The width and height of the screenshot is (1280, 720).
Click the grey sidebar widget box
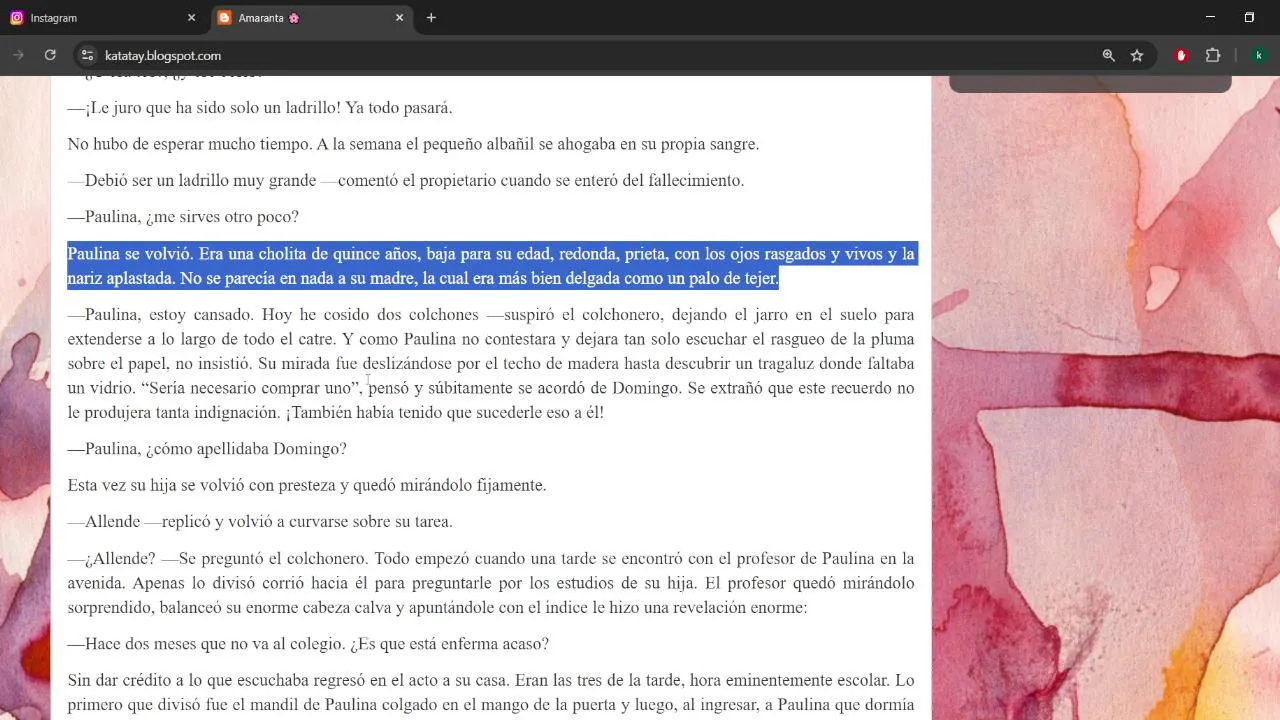click(1090, 84)
